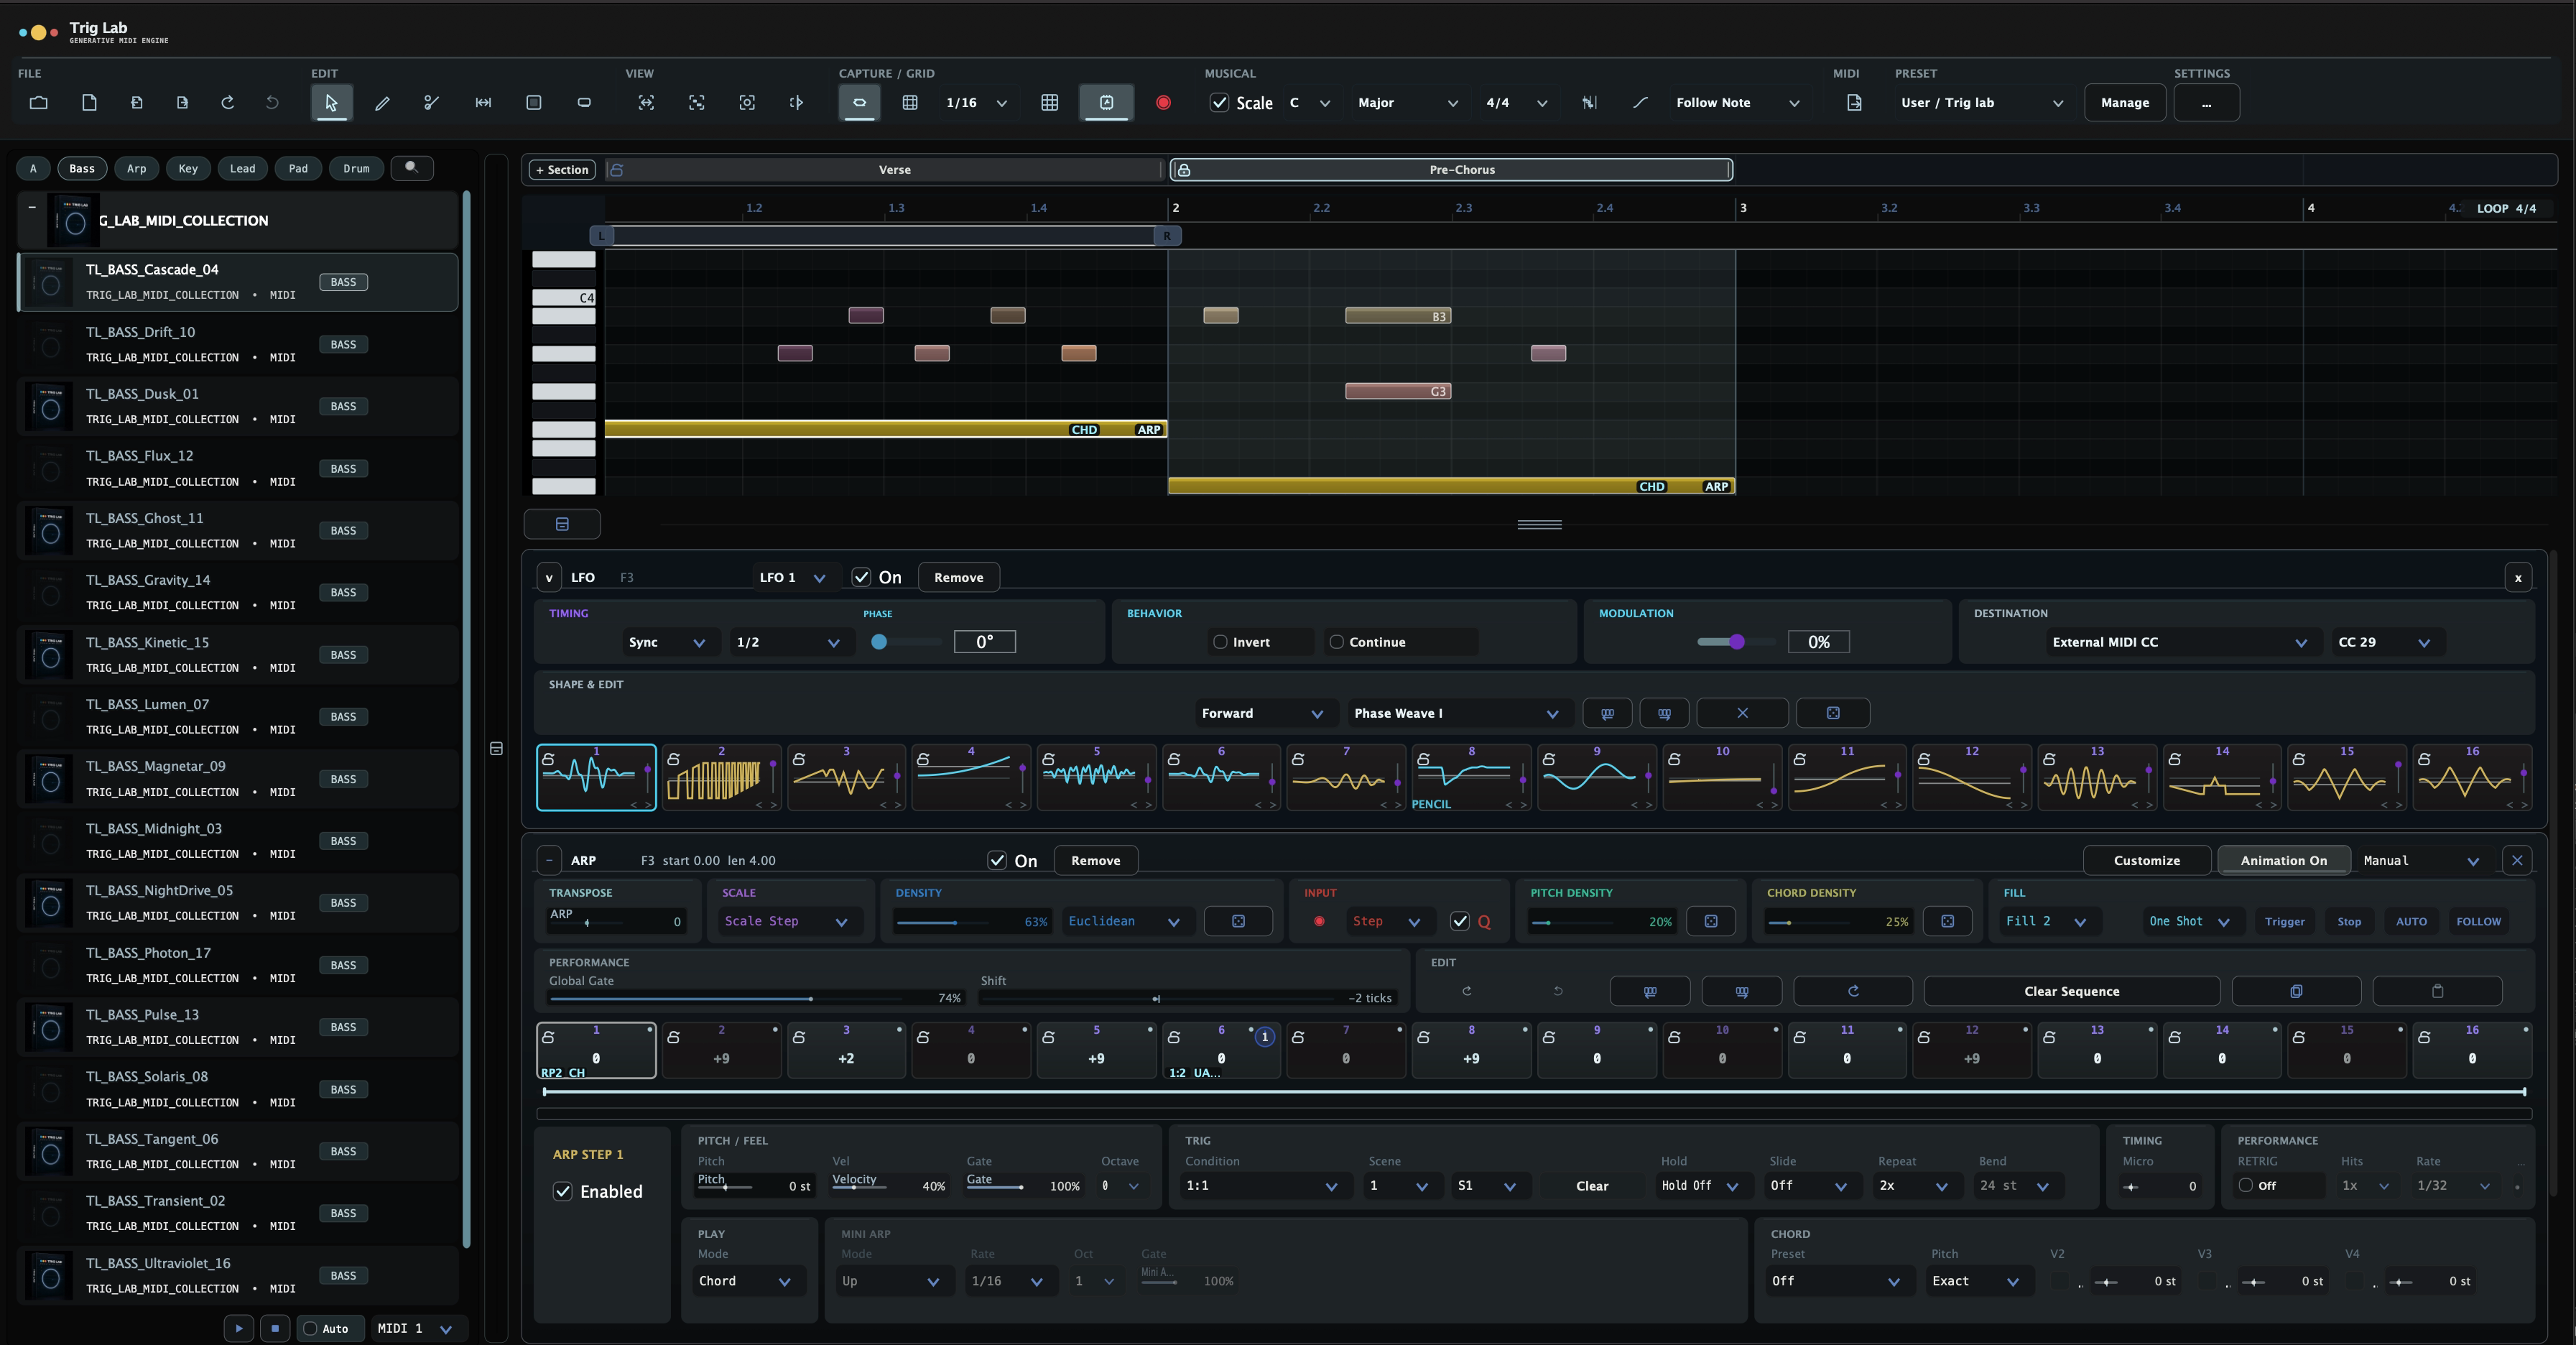Image resolution: width=2576 pixels, height=1345 pixels.
Task: Click the Clear Sequence button
Action: (x=2071, y=991)
